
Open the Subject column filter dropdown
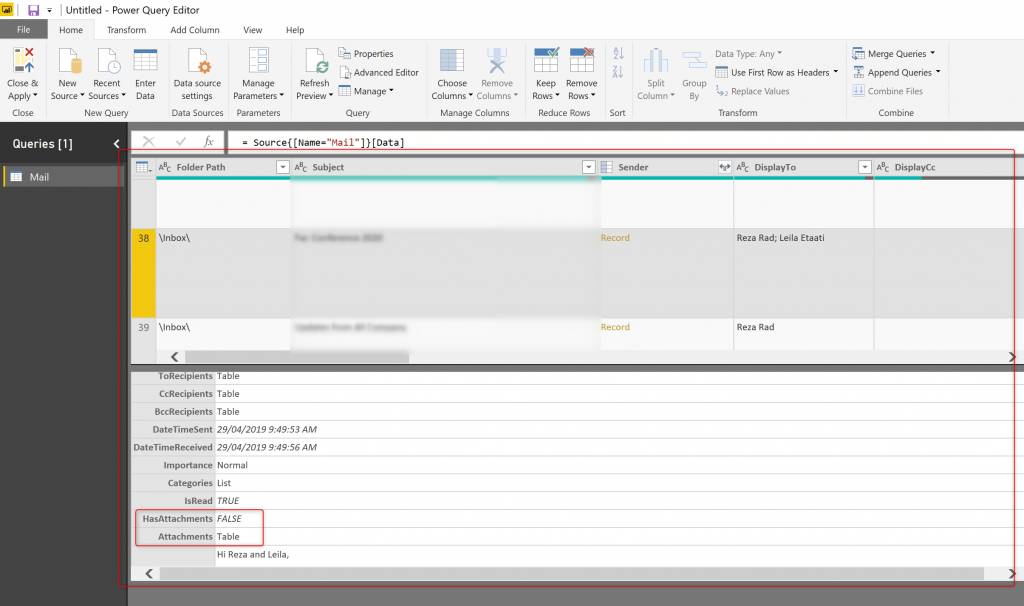click(589, 167)
